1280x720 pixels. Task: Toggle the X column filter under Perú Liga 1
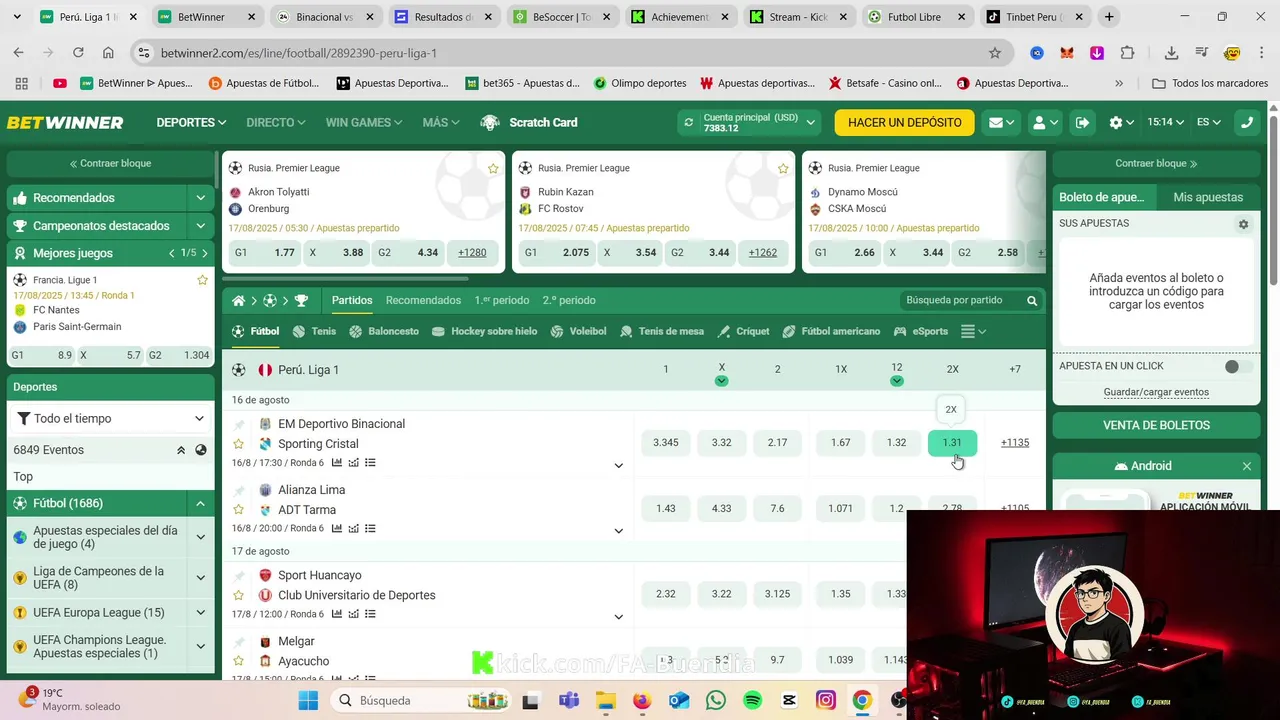click(721, 381)
